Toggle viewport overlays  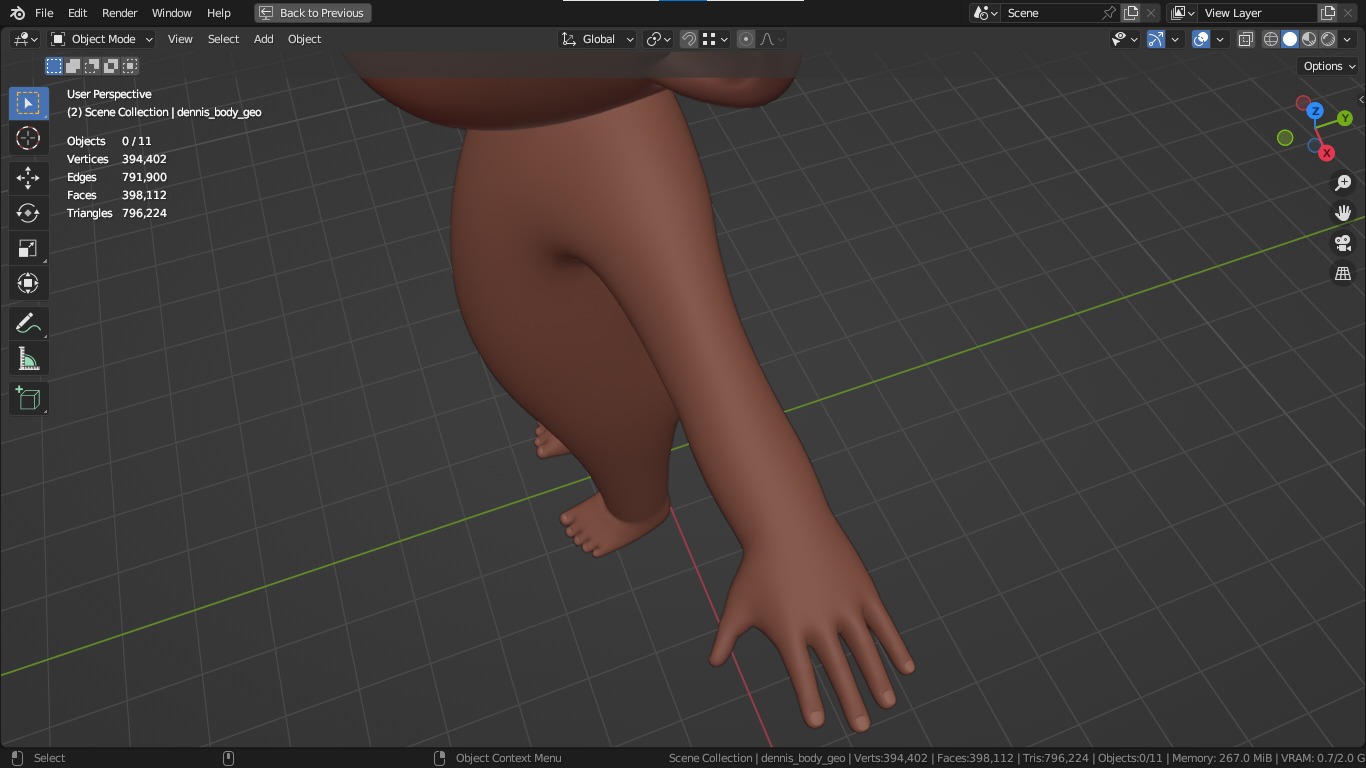[1201, 39]
